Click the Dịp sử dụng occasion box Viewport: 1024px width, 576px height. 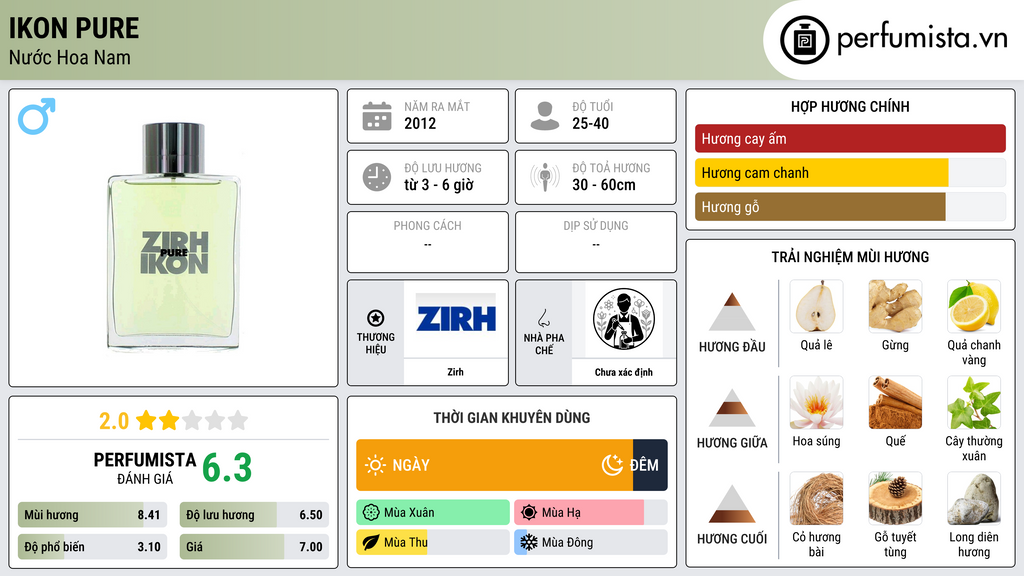[596, 242]
